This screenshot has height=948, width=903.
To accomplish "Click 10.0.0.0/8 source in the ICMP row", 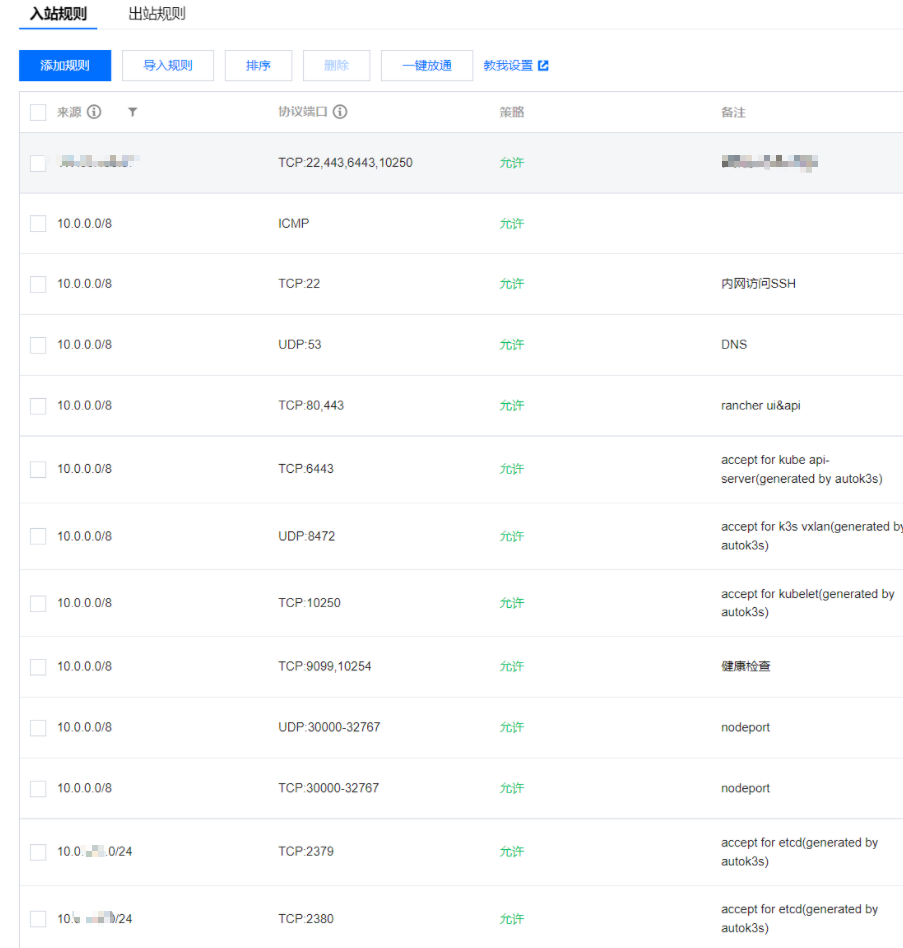I will [x=85, y=224].
